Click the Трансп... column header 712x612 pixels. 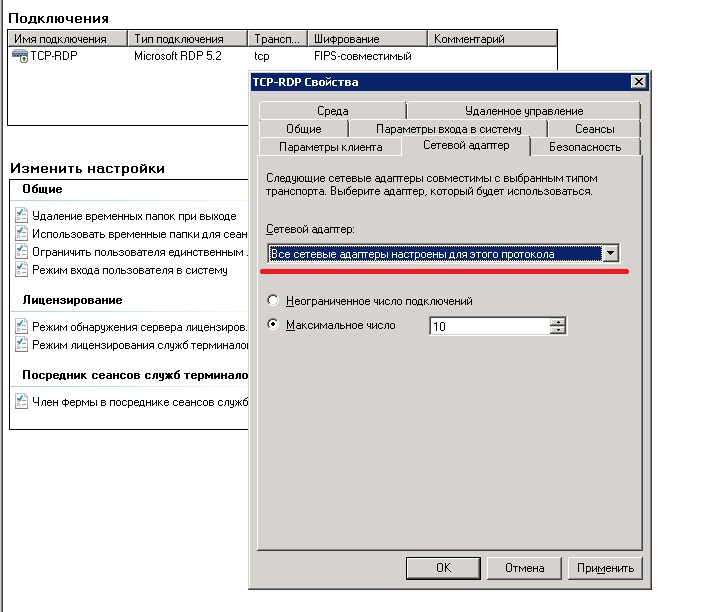pyautogui.click(x=277, y=39)
